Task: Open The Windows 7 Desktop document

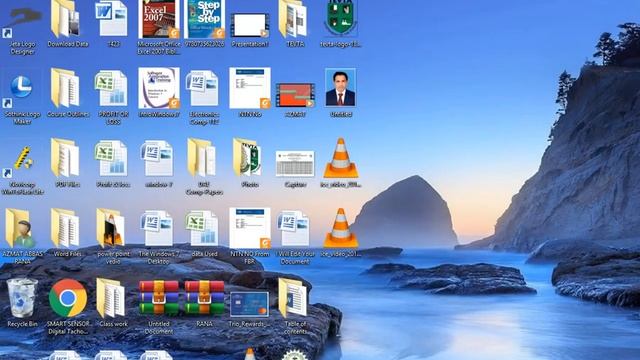Action: pos(159,236)
